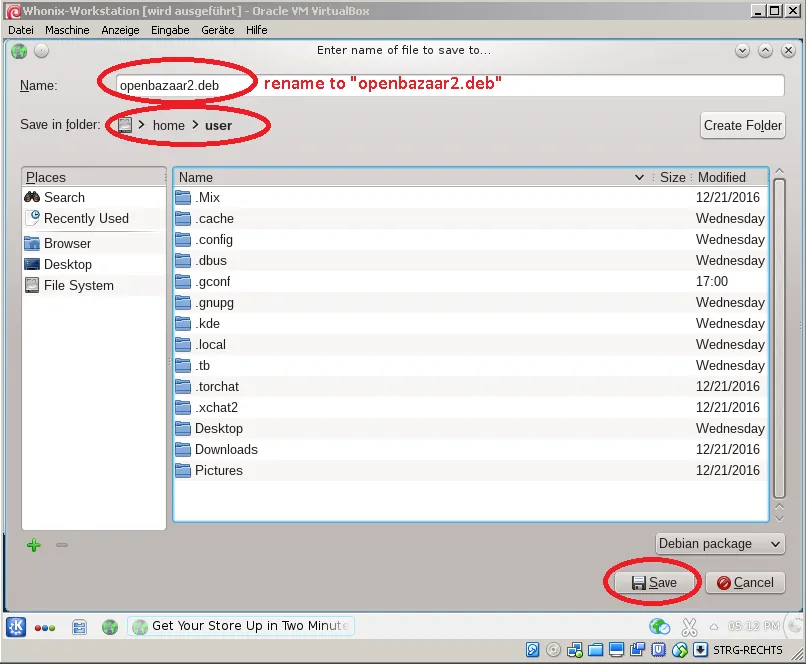Click the Name column sort arrow
Screen dimensions: 806x664
tap(639, 177)
